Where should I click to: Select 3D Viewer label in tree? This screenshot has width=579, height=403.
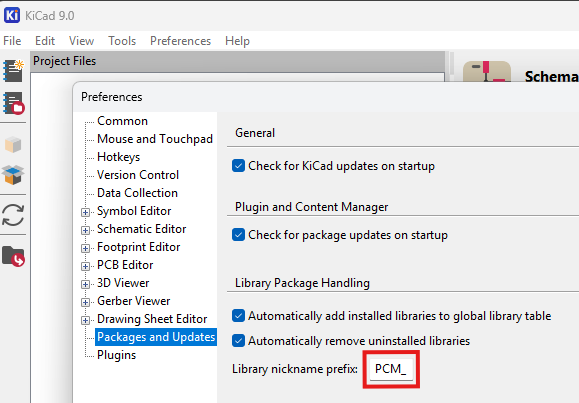point(123,283)
